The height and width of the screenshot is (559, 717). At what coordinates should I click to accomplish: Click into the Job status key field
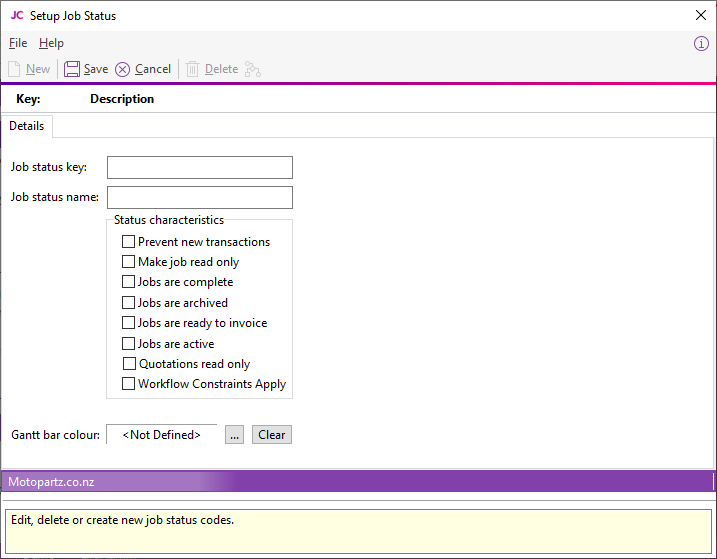[200, 167]
